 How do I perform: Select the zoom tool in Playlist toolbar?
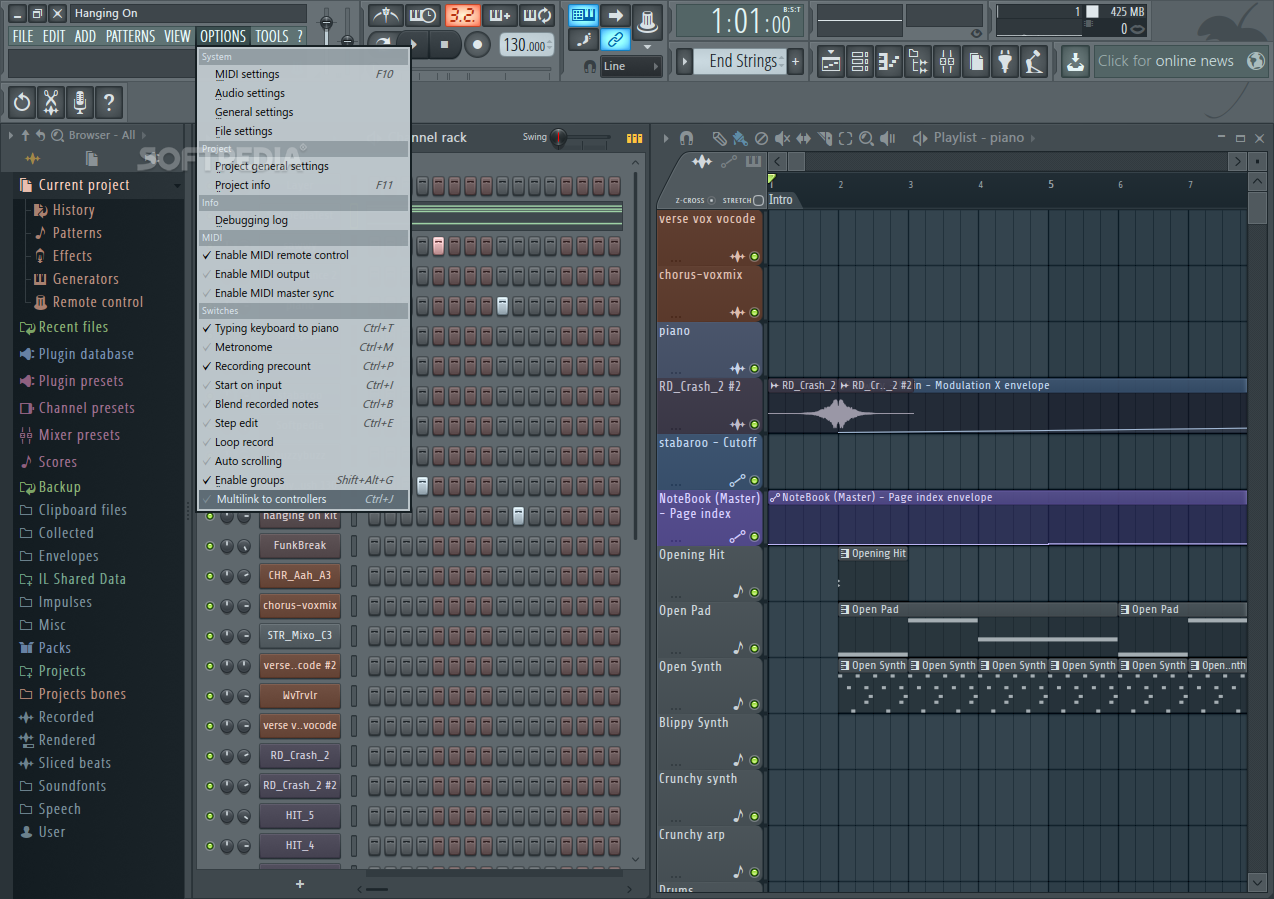pos(866,138)
